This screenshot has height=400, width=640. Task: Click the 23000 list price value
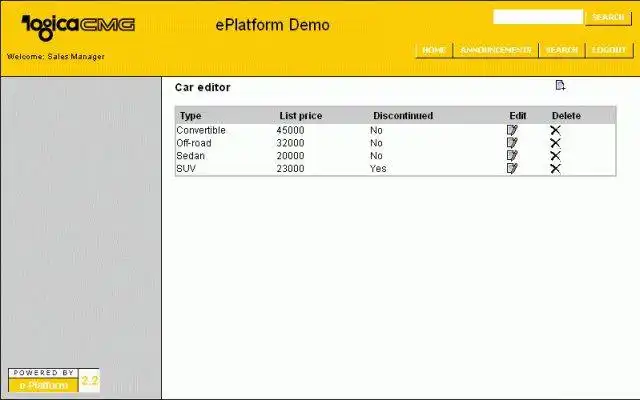click(x=290, y=169)
